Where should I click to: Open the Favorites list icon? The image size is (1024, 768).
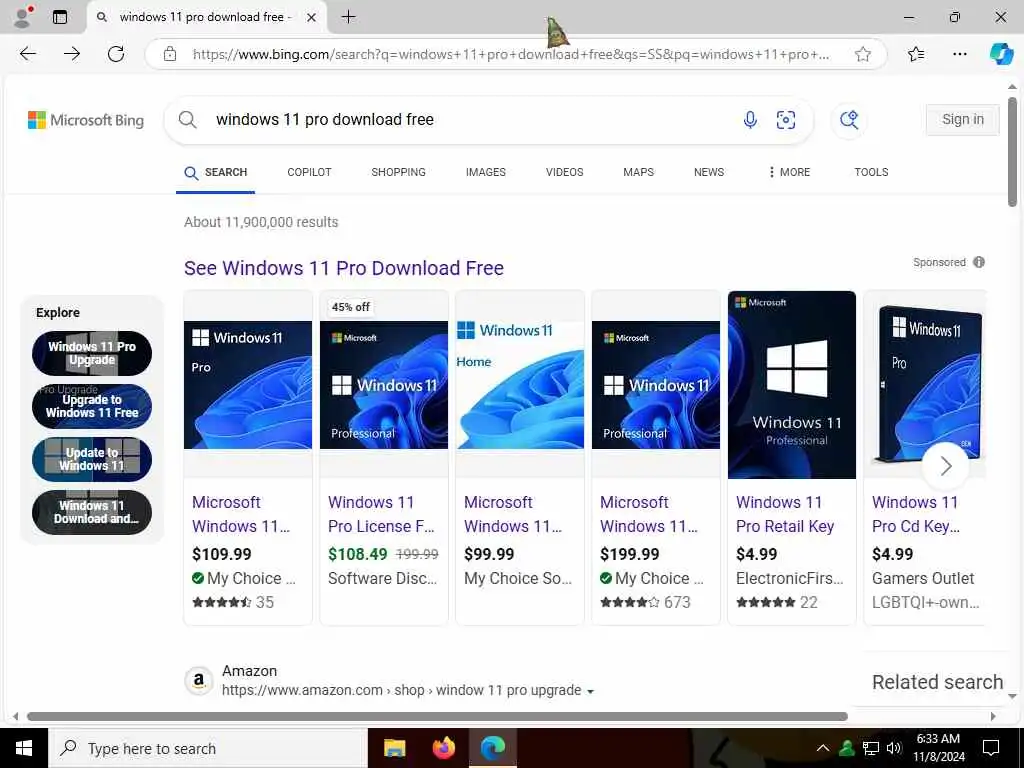pos(916,54)
